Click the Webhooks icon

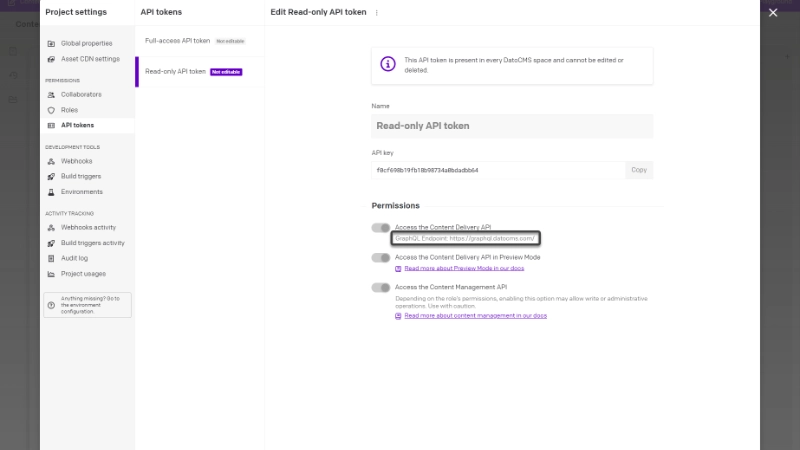coord(51,161)
